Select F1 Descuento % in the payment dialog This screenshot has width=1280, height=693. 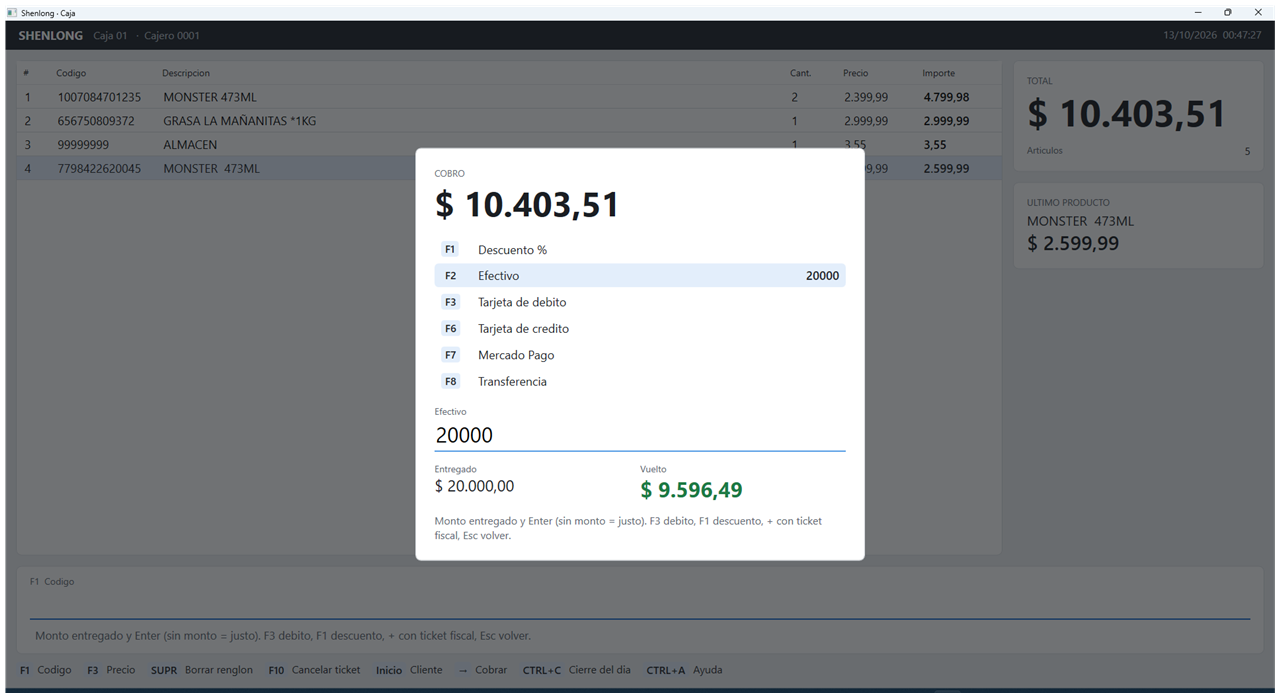[640, 249]
